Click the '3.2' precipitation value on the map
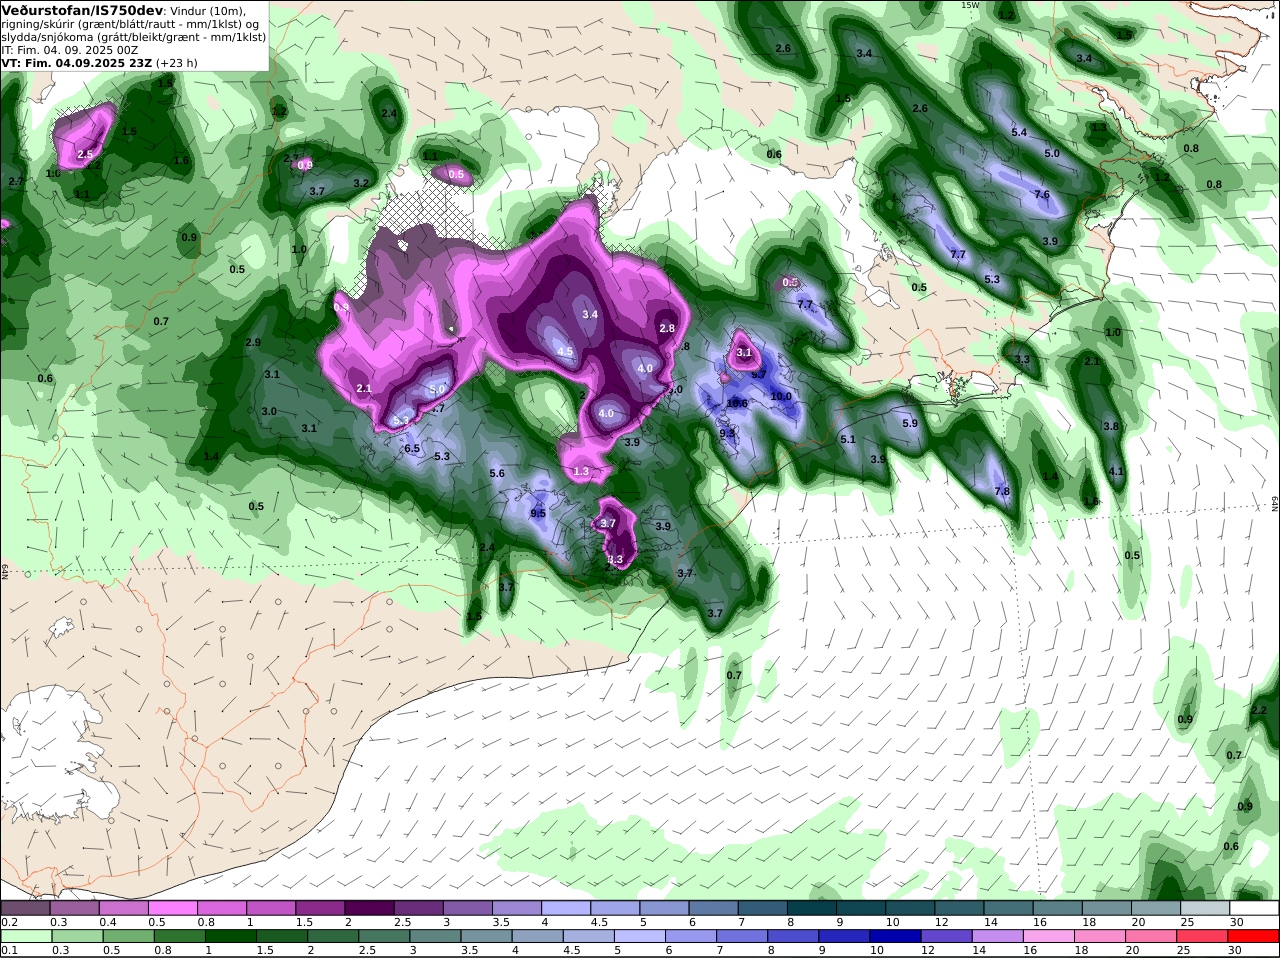The image size is (1280, 958). (x=361, y=184)
